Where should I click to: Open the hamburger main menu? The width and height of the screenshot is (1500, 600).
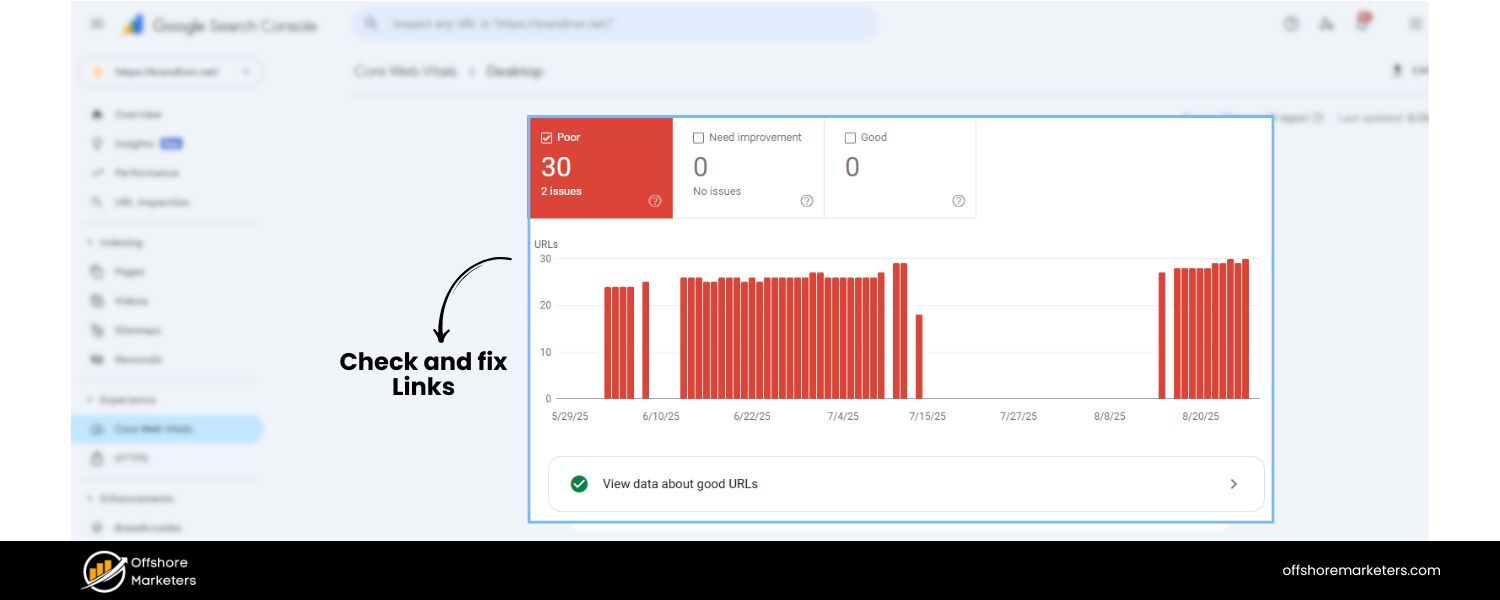click(97, 24)
